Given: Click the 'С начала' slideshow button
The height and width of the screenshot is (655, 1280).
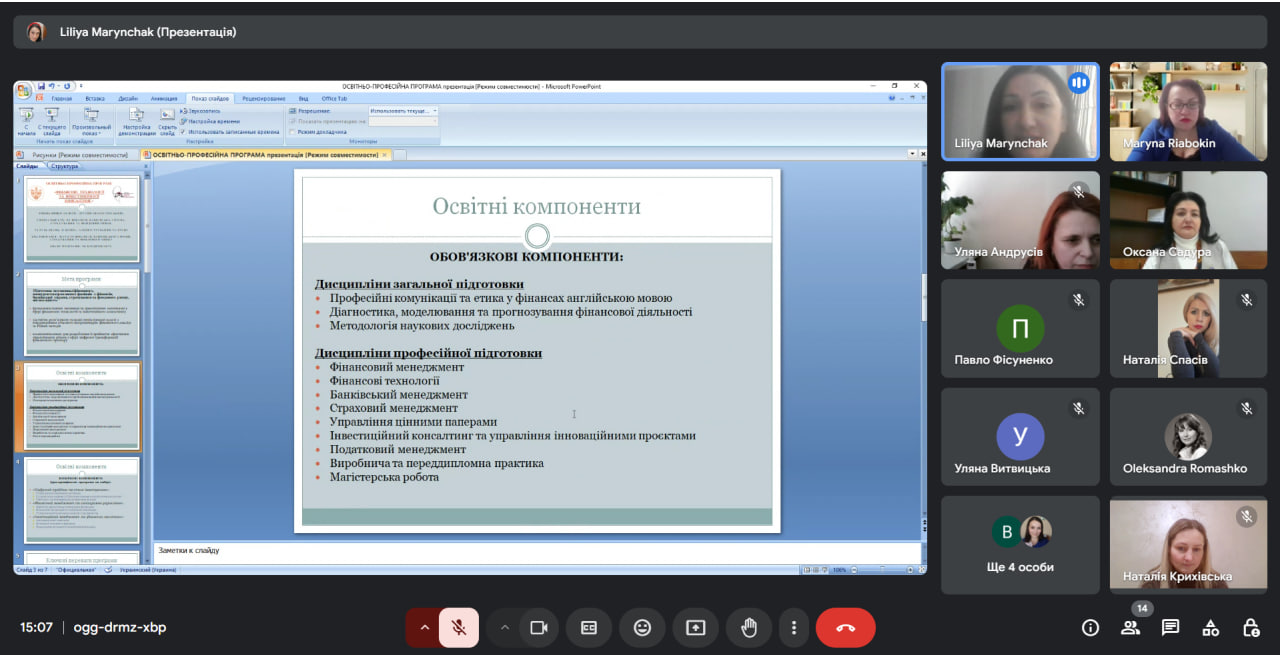Looking at the screenshot, I should 26,122.
